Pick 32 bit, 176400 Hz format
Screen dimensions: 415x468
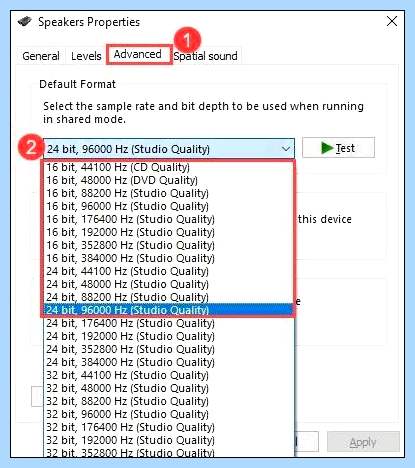pyautogui.click(x=169, y=427)
